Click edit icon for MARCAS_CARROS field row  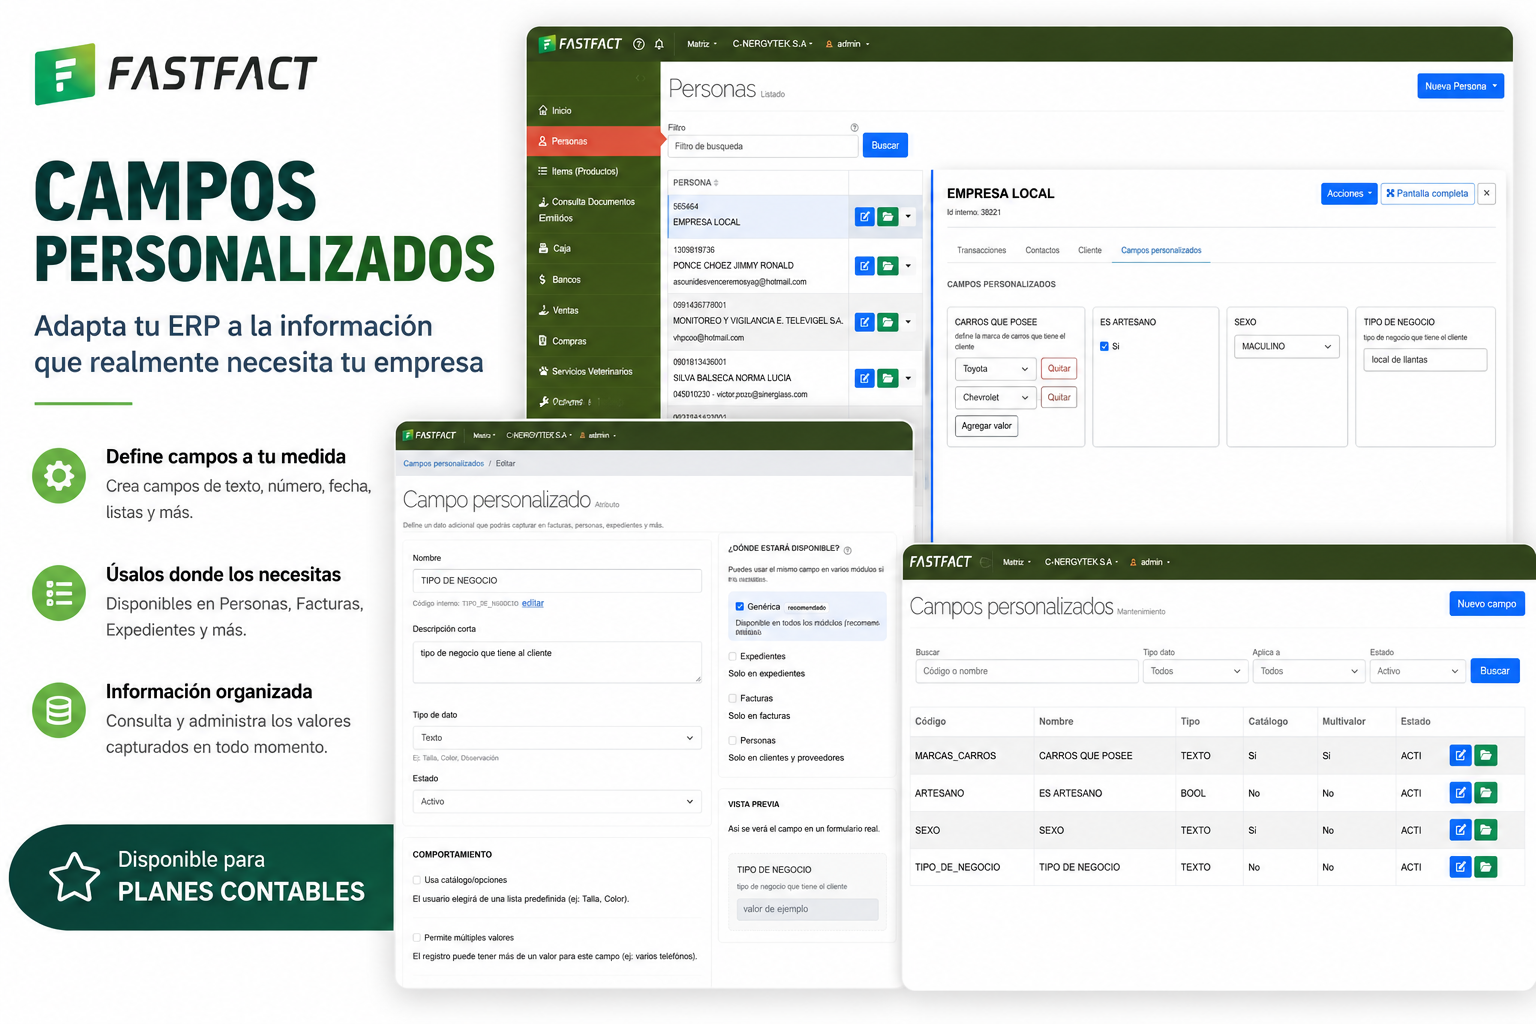tap(1460, 756)
